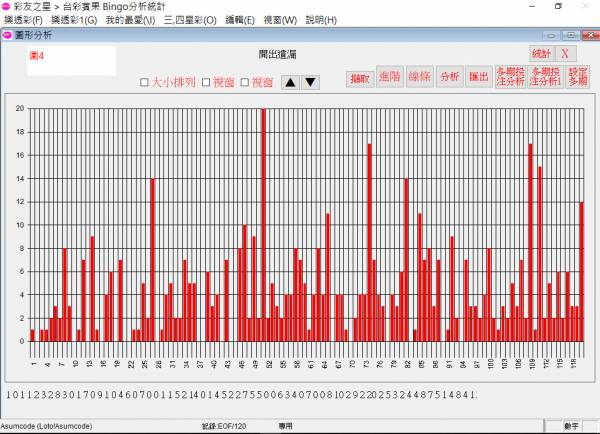The width and height of the screenshot is (600, 434).
Task: Click the 匯出 export button
Action: tap(480, 77)
